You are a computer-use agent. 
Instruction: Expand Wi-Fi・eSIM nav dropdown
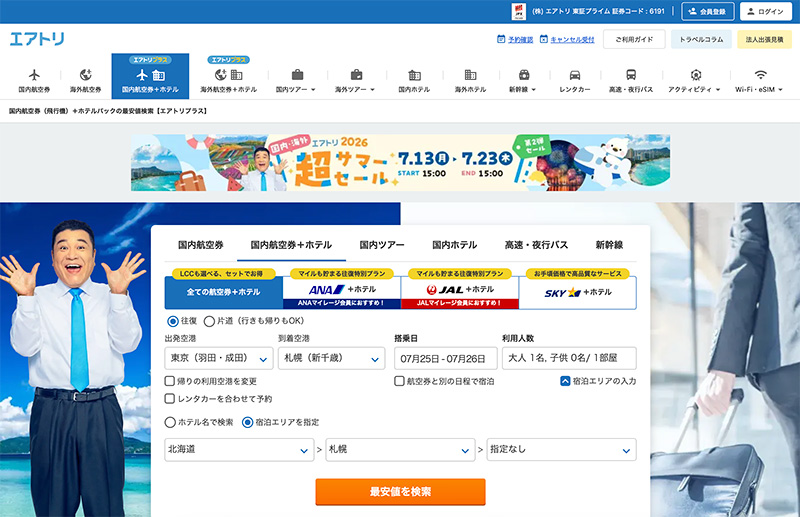[759, 89]
